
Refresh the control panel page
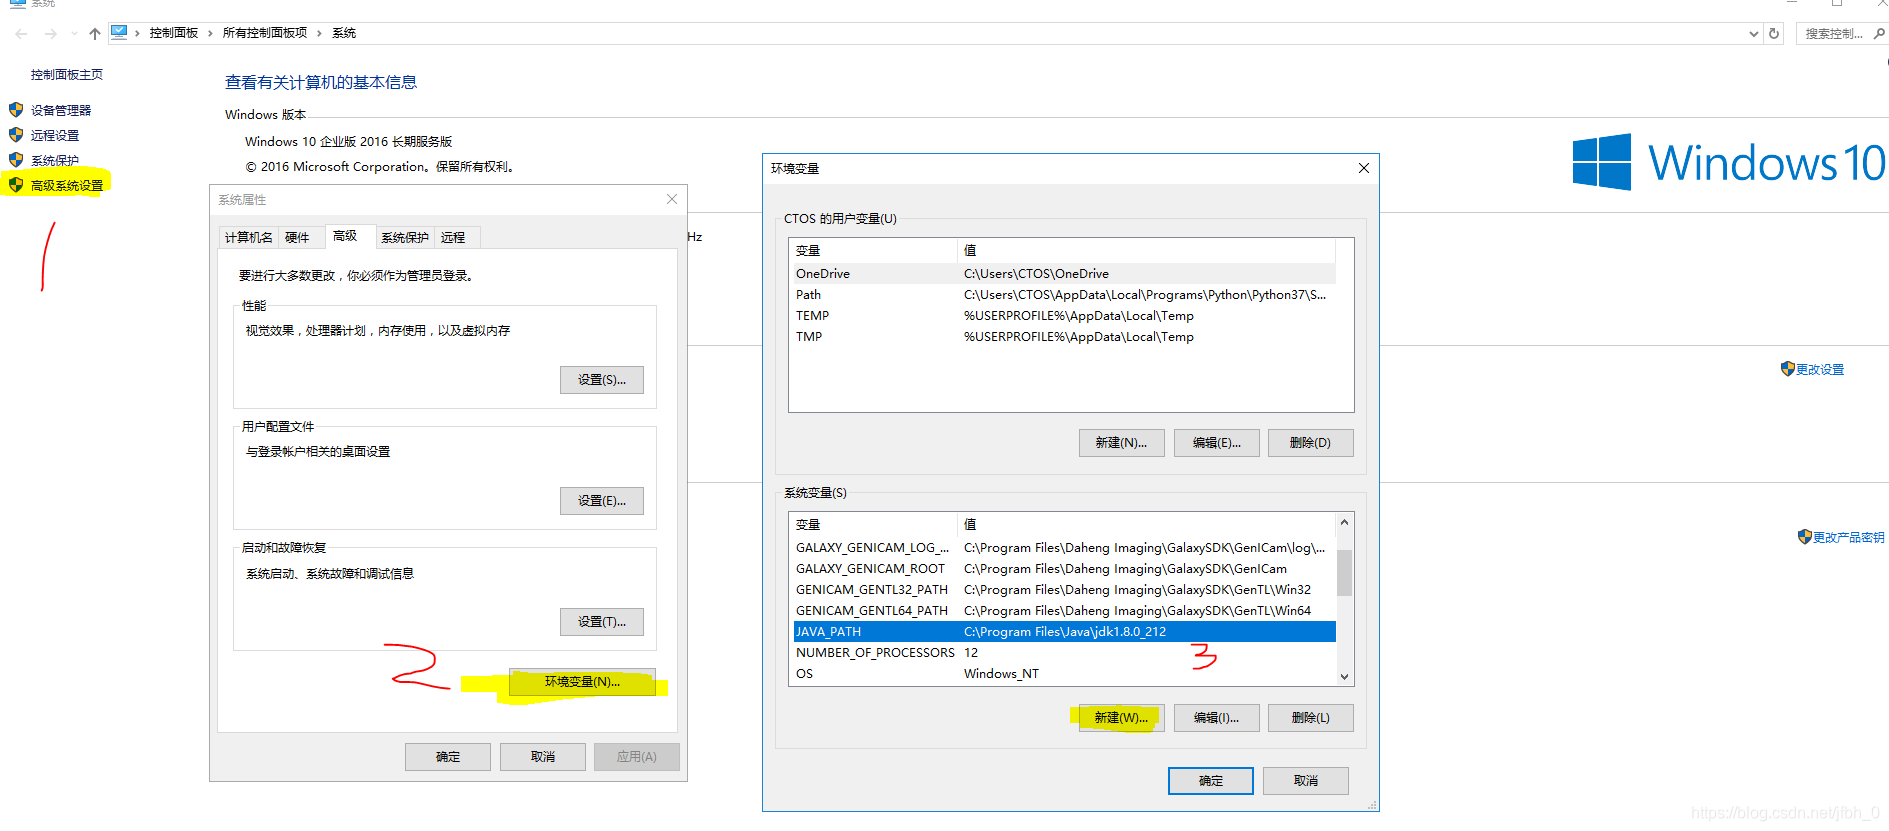(1774, 33)
